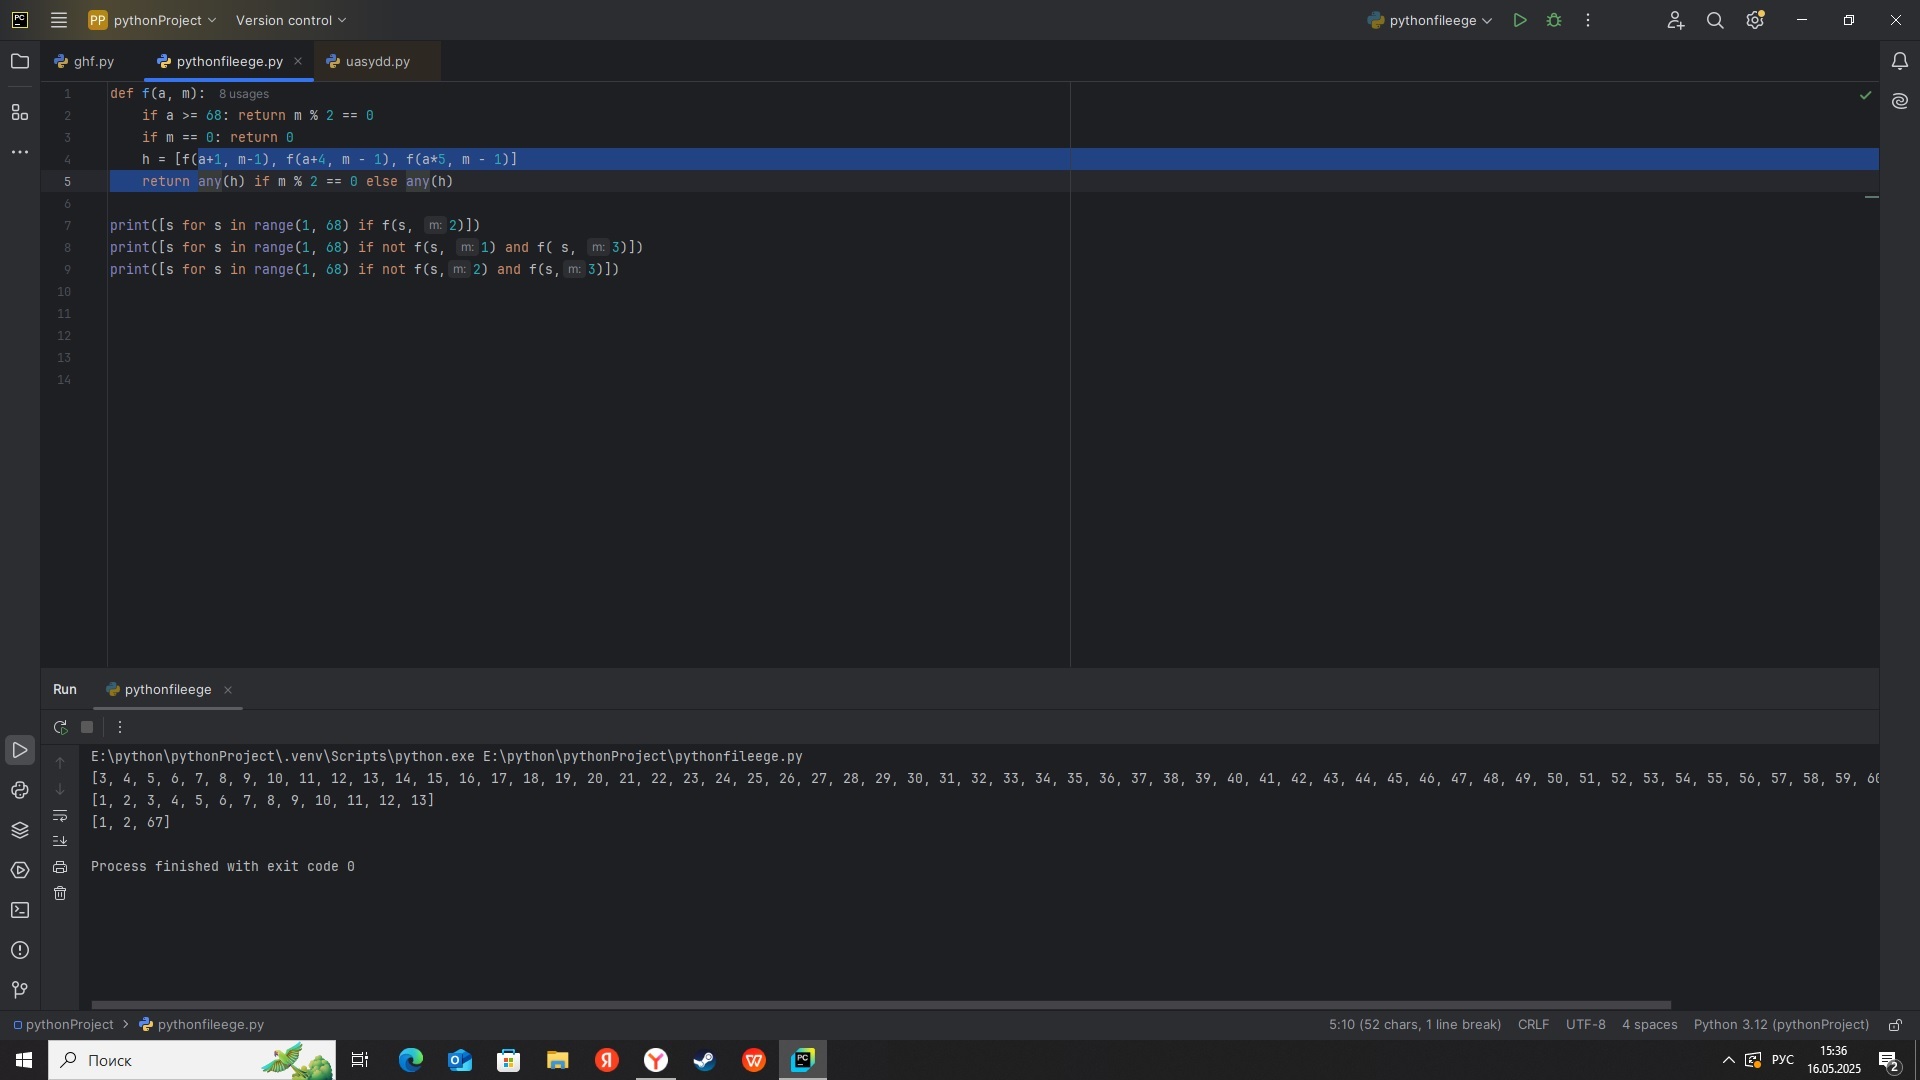The image size is (1920, 1080).
Task: Open Python Packages tool window icon
Action: [20, 830]
